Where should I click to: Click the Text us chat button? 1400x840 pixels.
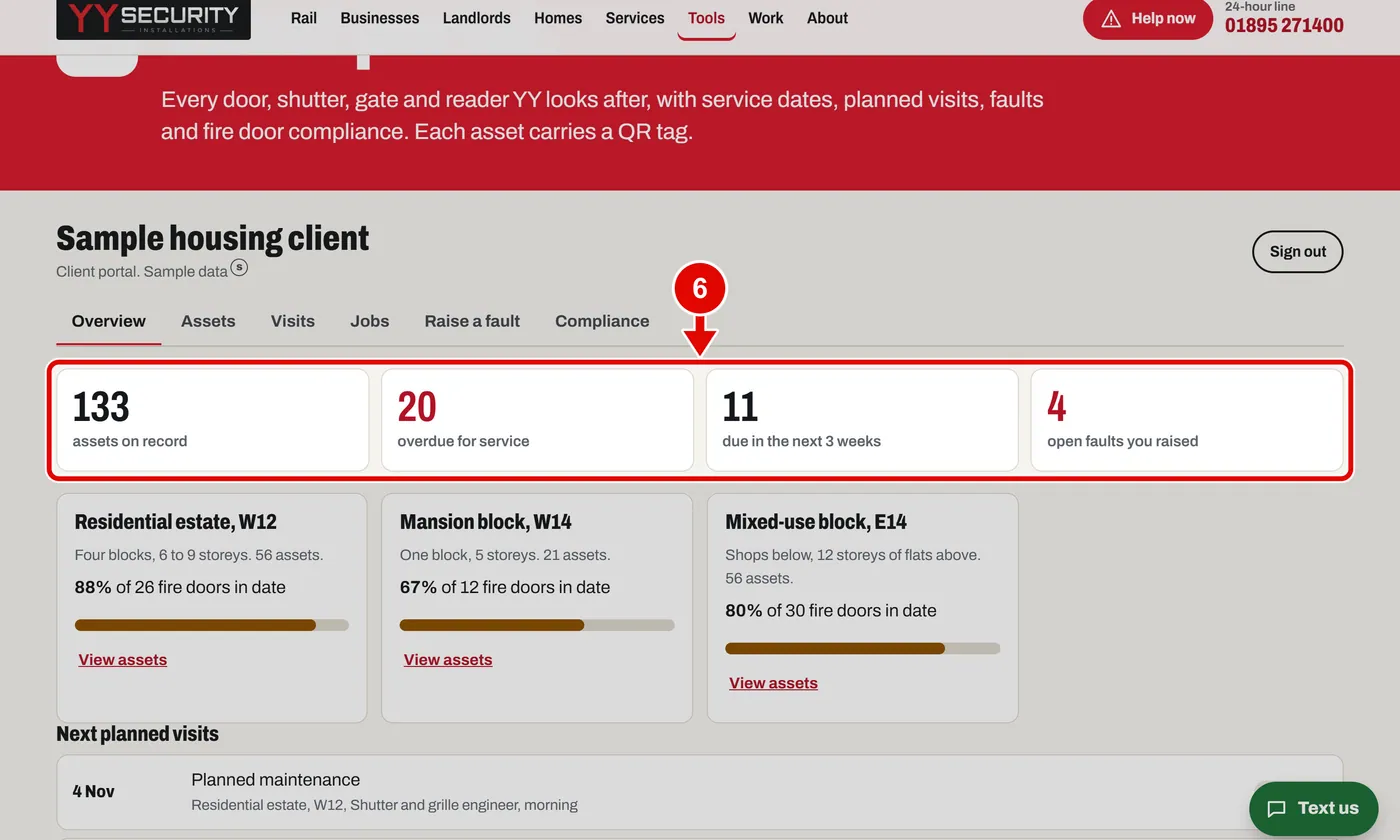click(1314, 809)
